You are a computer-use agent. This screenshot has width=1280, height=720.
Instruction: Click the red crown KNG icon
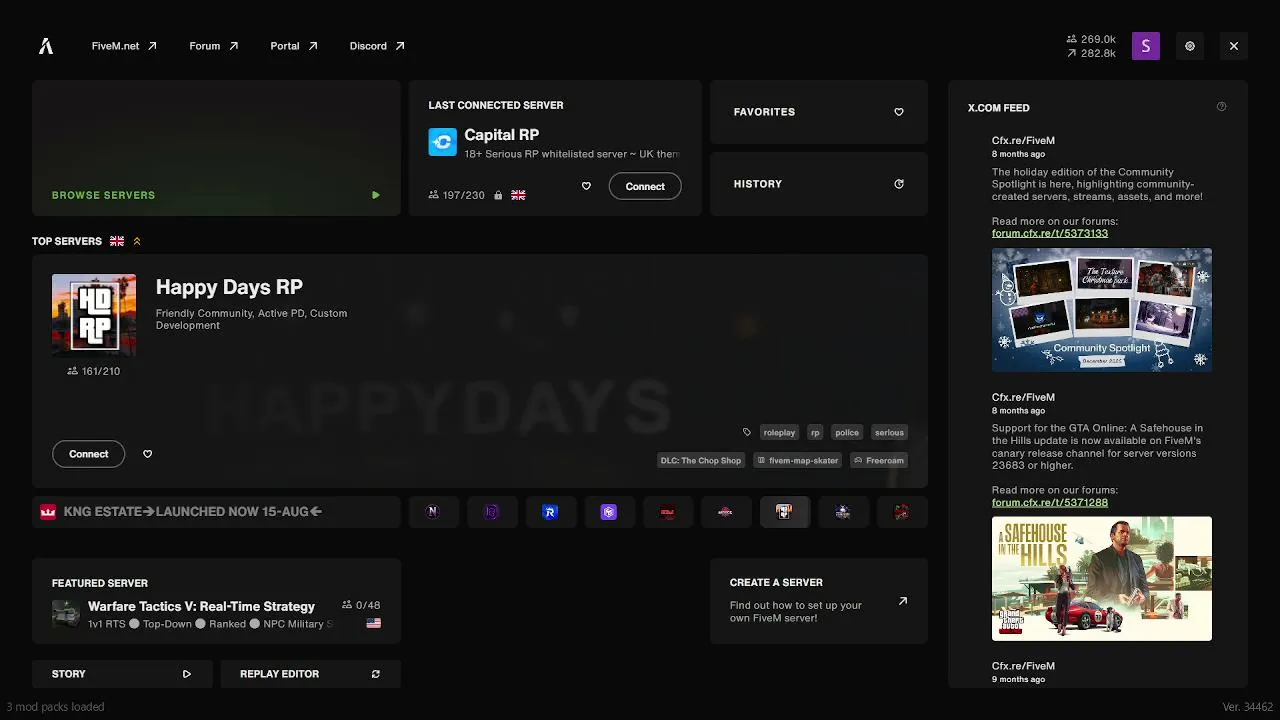pos(47,512)
